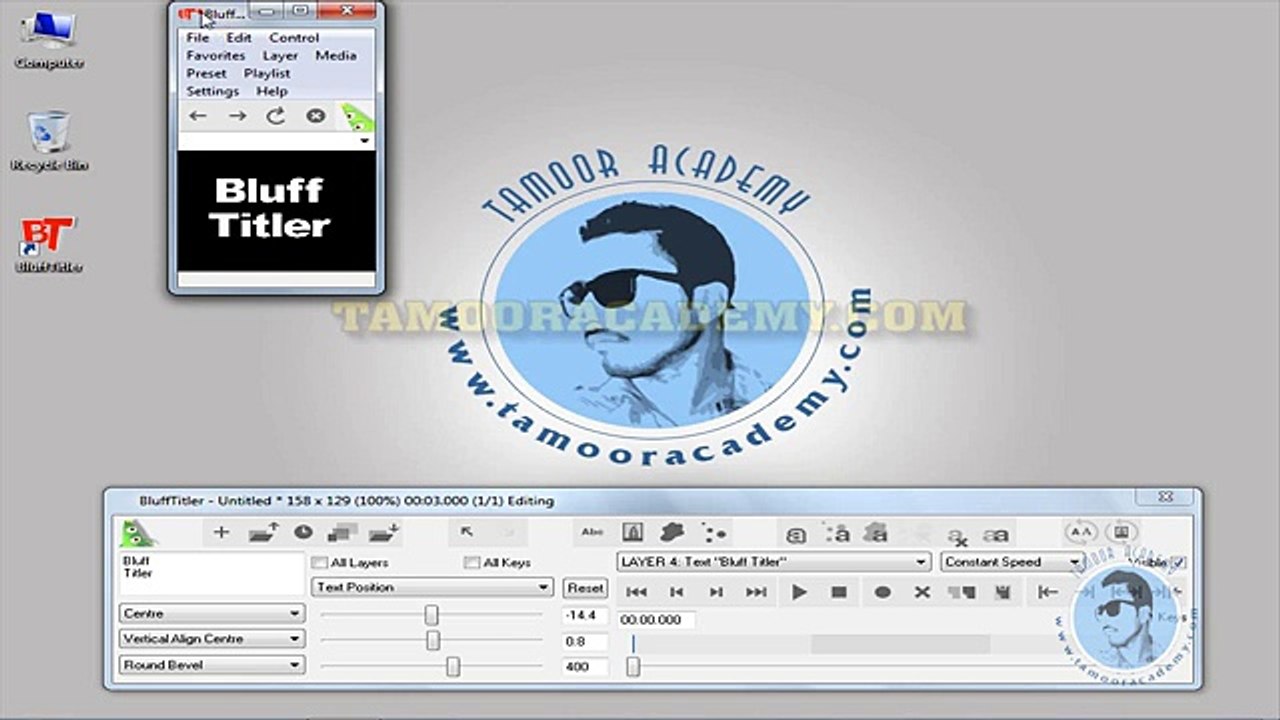
Task: Click the round X stop icon in the preview window
Action: (x=315, y=116)
